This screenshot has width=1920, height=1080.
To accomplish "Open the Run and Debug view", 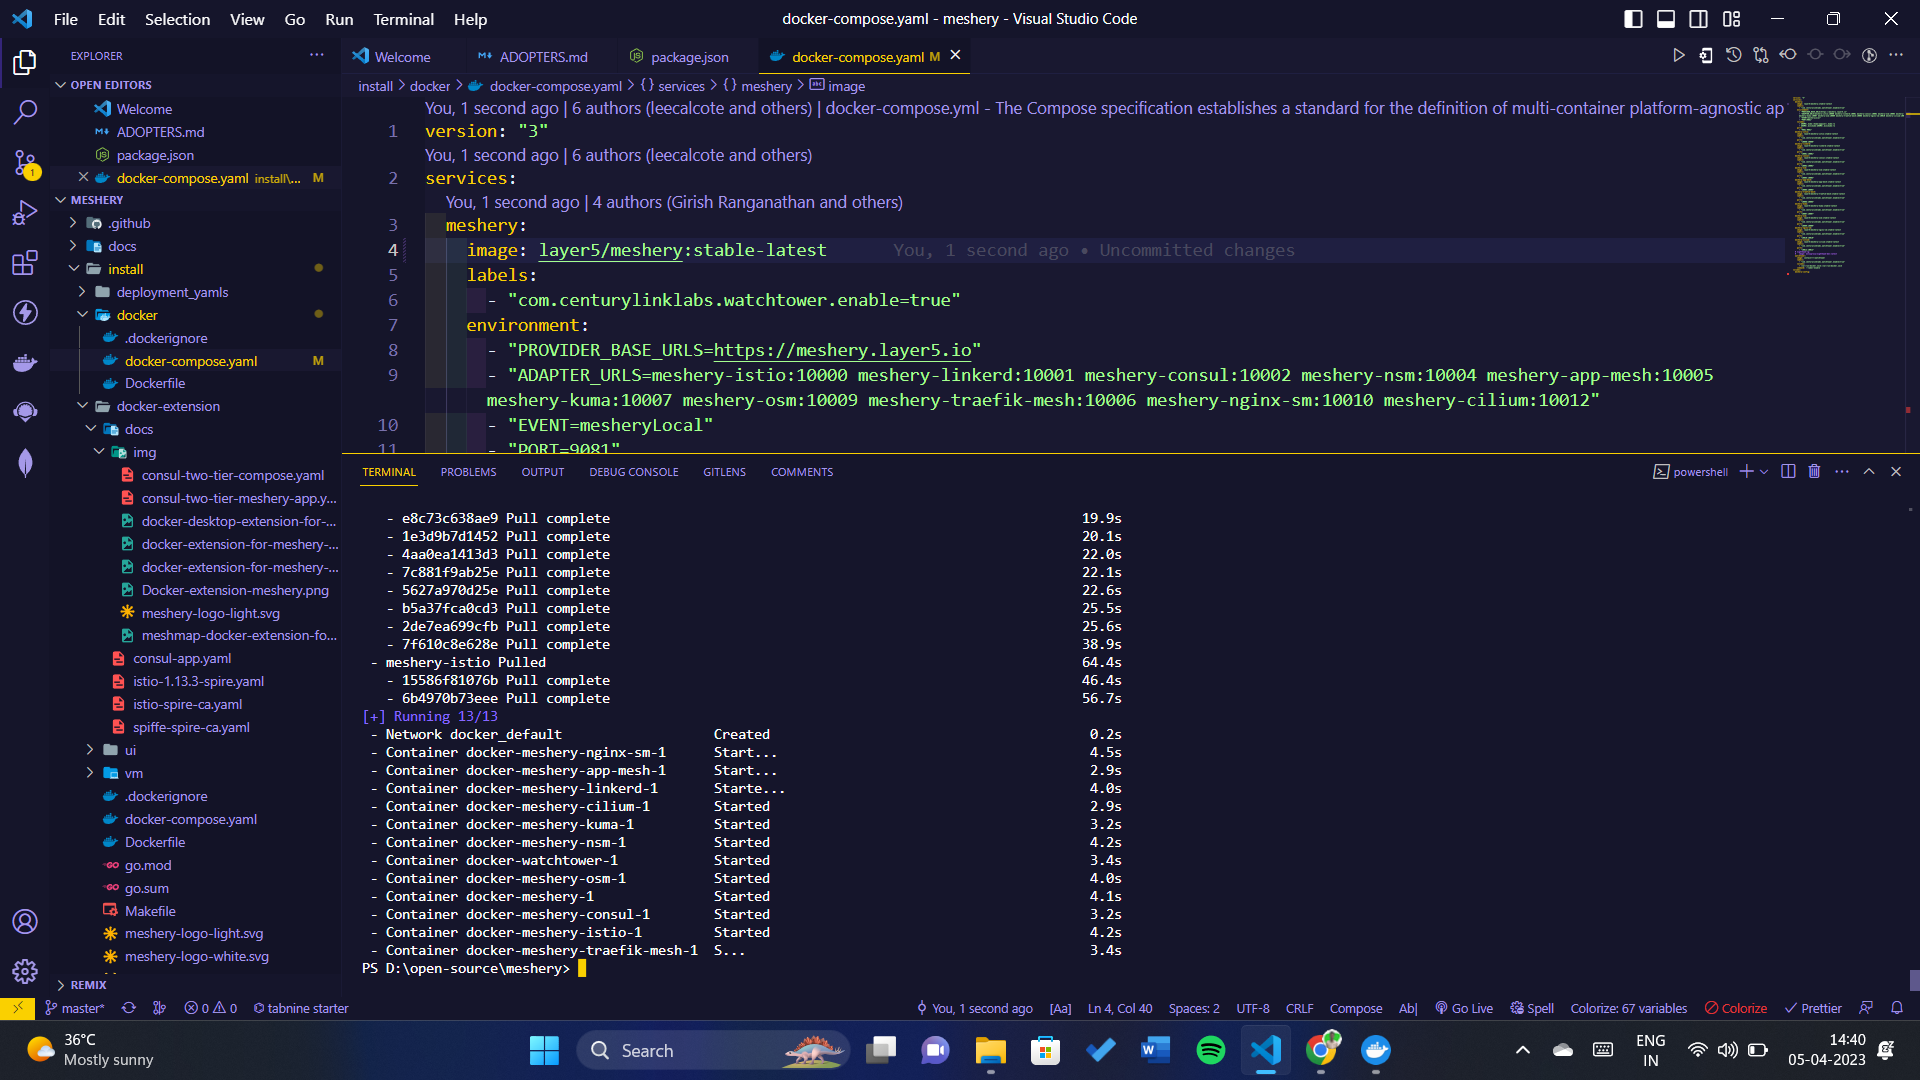I will 25,212.
